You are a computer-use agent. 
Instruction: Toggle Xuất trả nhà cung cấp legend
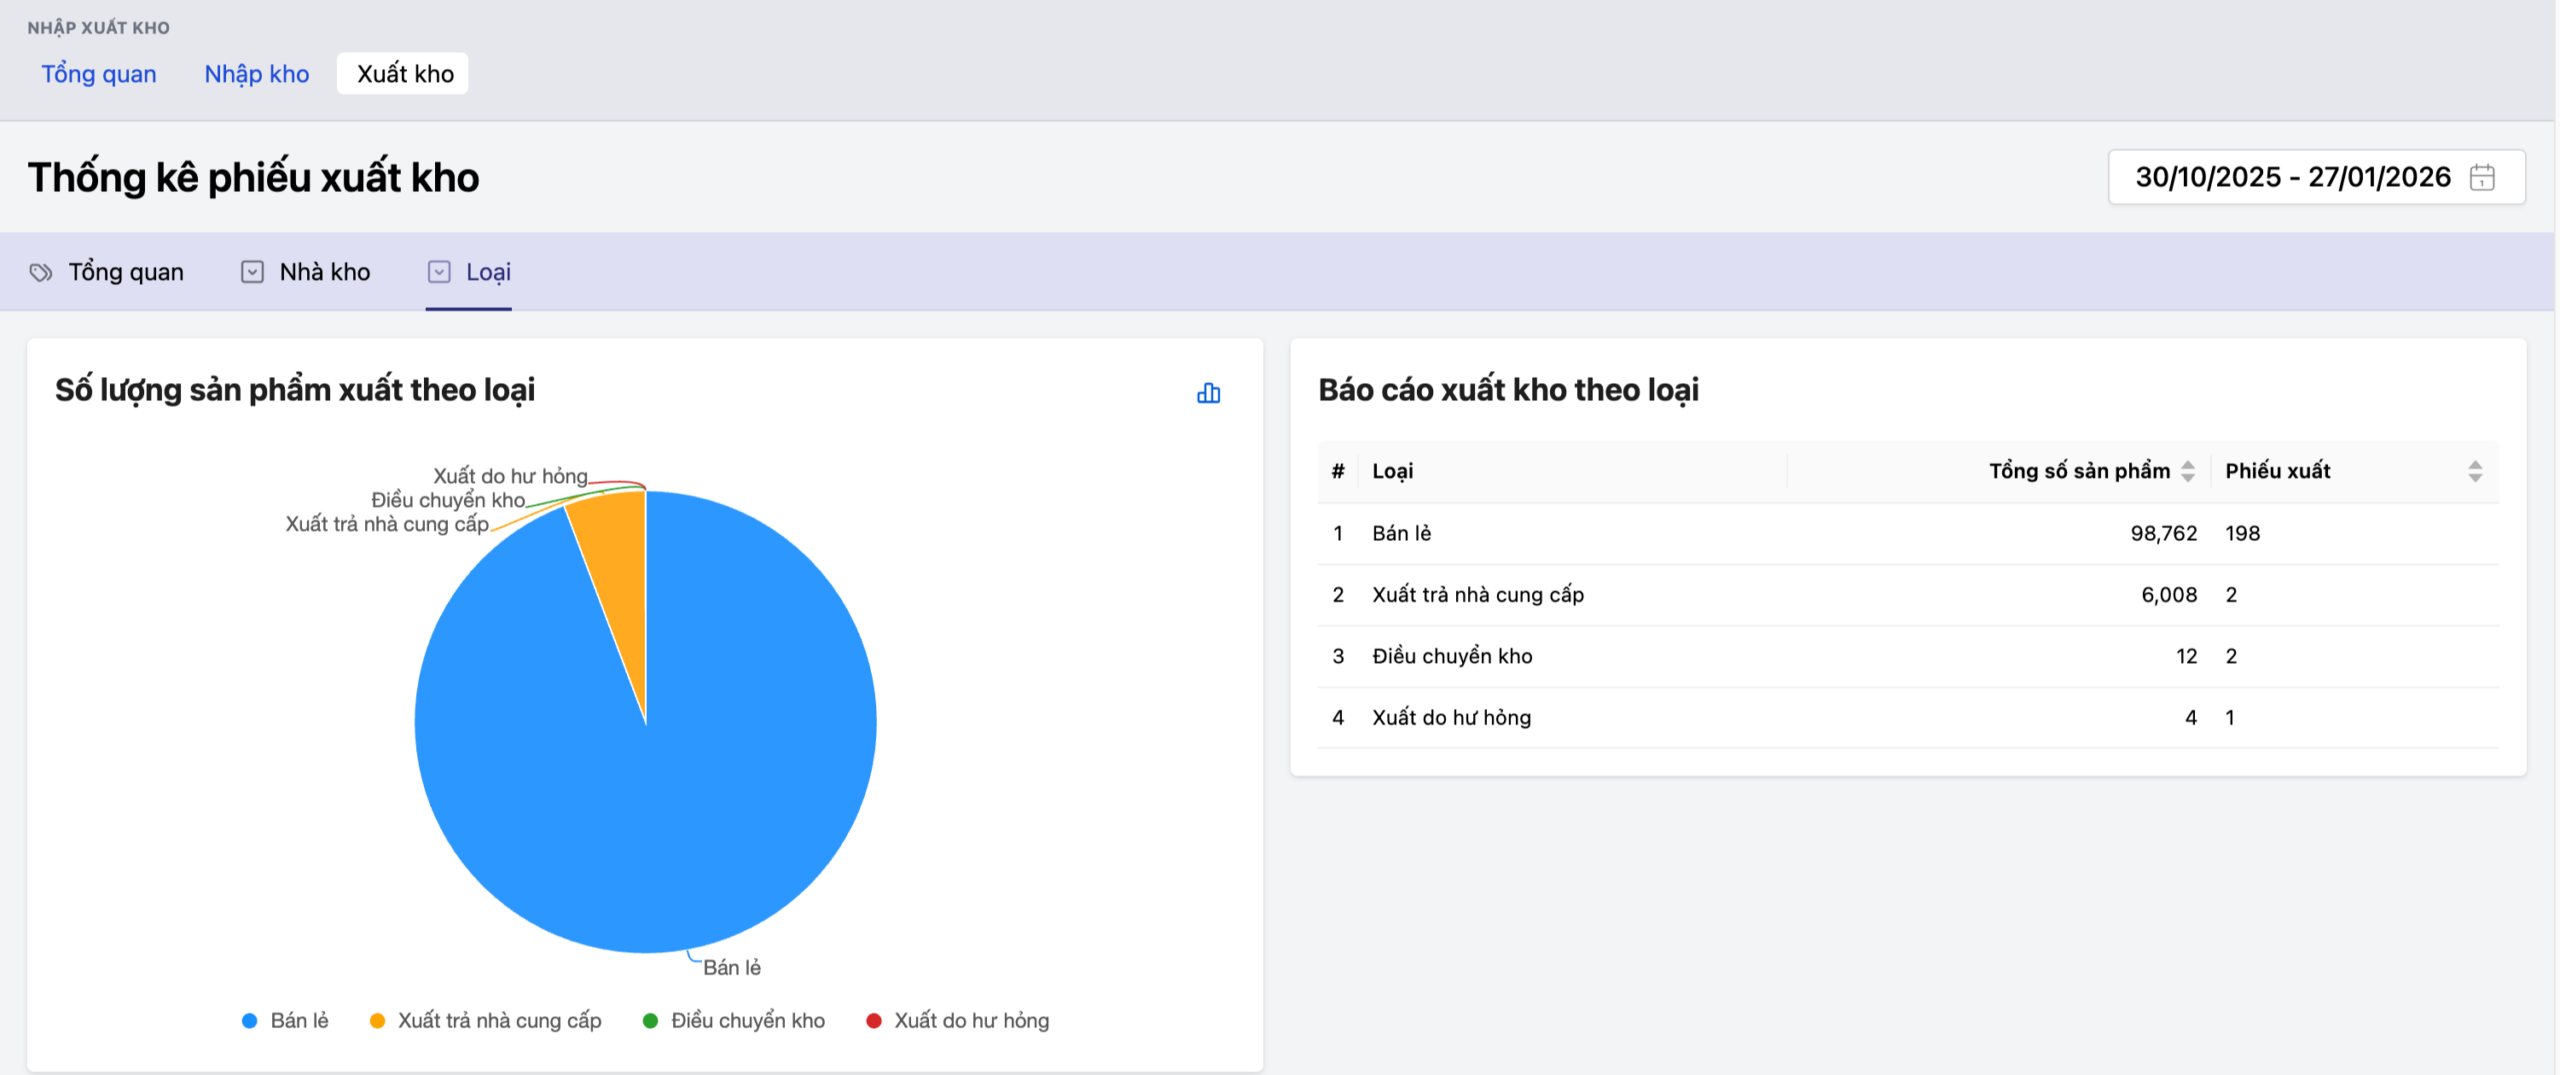(486, 1020)
